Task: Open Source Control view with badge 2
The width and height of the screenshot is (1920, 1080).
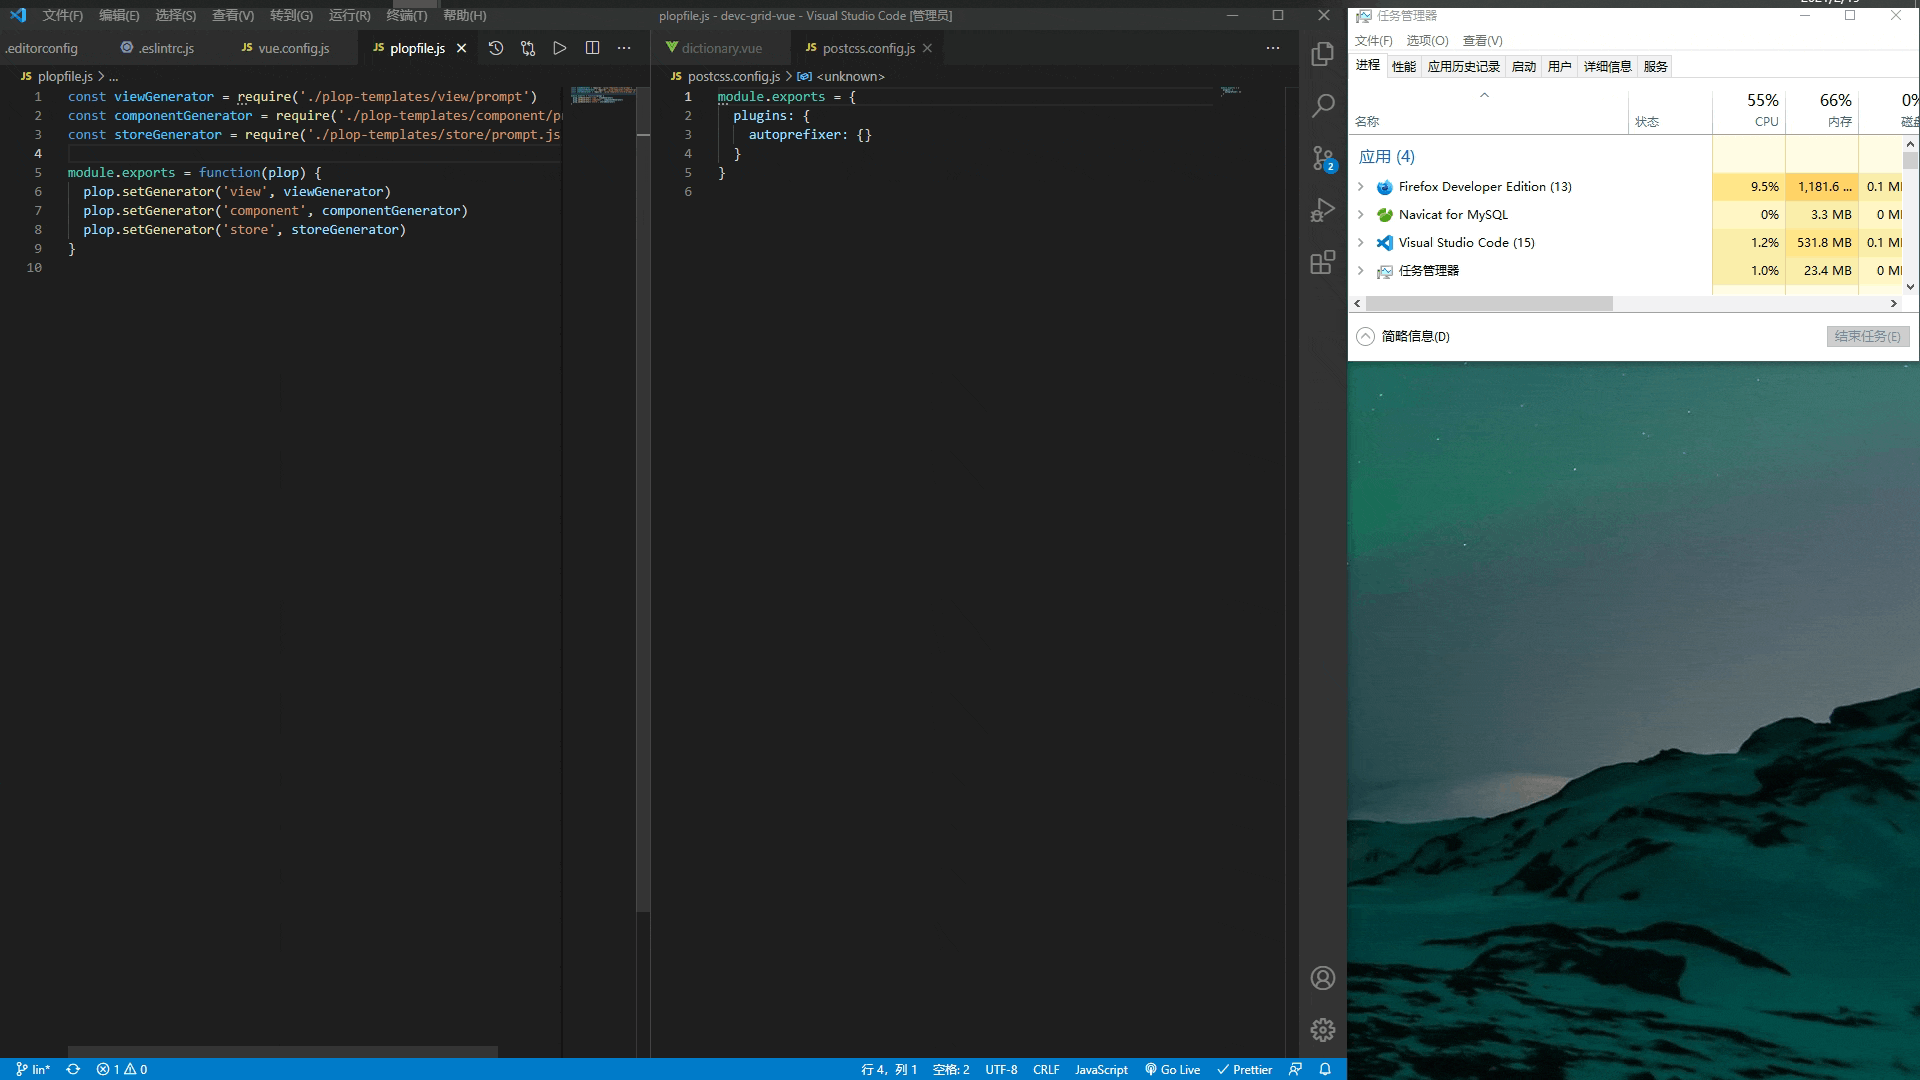Action: tap(1322, 158)
